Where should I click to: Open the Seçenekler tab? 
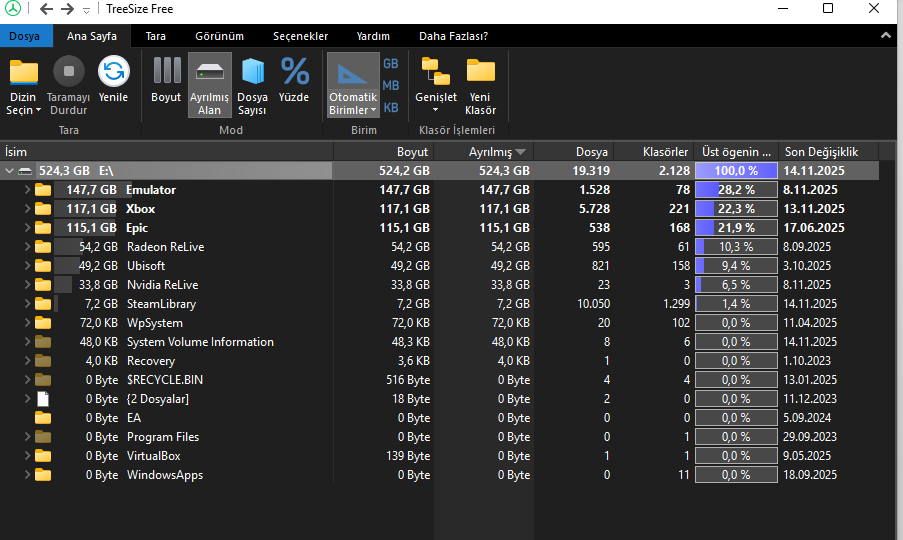301,36
